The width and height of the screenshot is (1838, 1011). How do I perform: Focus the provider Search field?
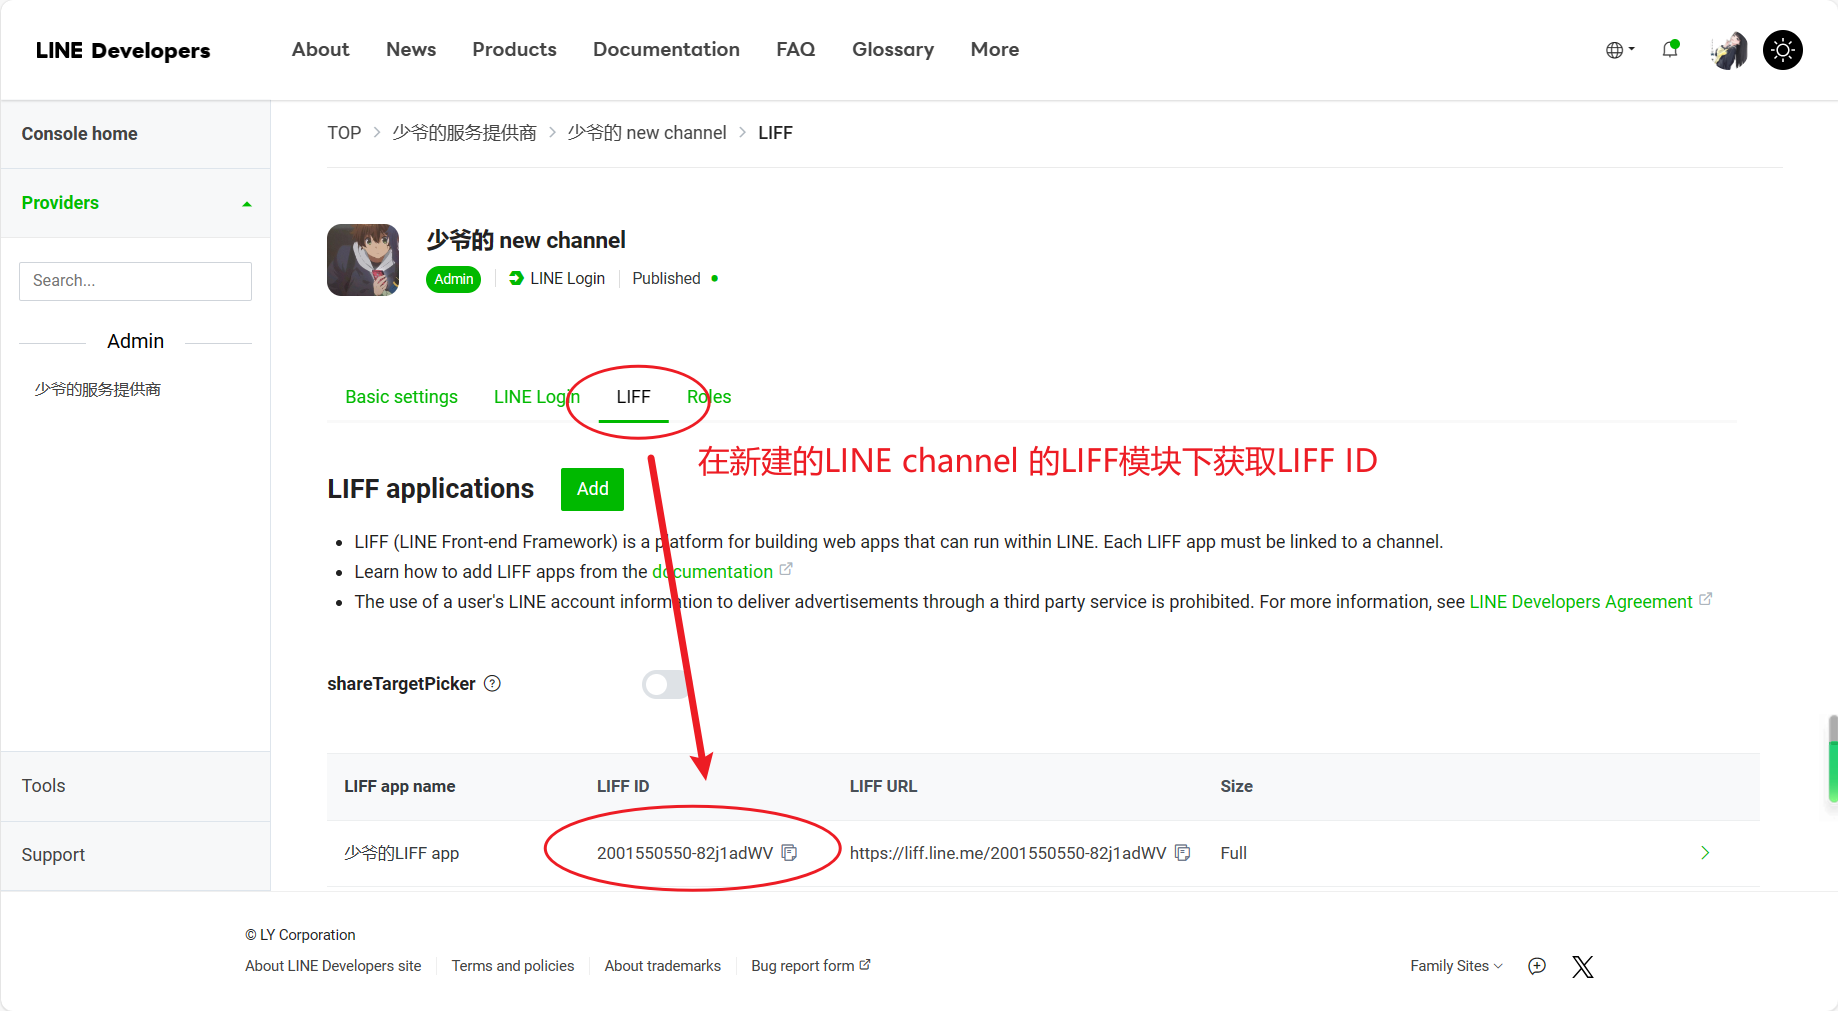135,281
